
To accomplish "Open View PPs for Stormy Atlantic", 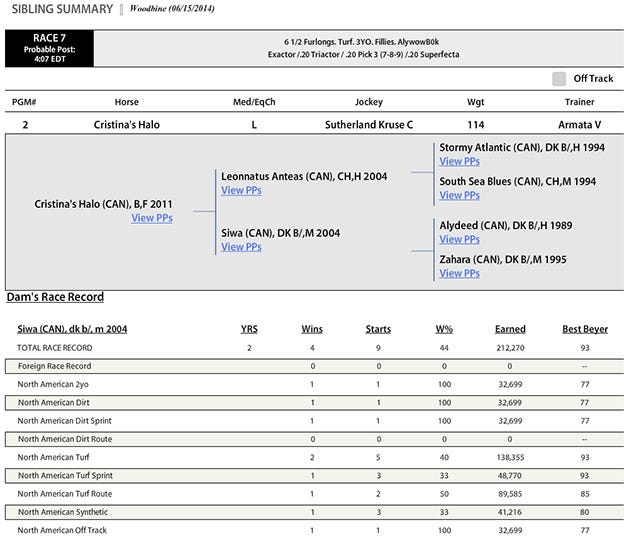I will pos(459,161).
